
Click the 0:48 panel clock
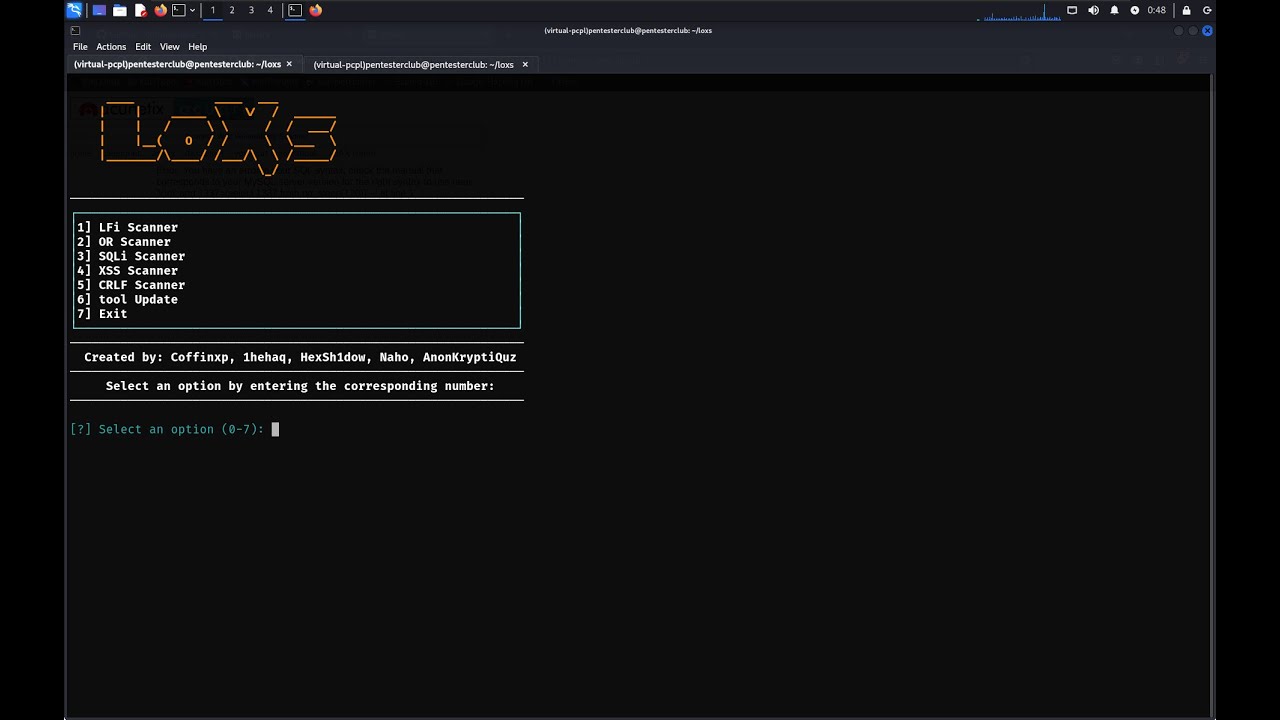1157,10
